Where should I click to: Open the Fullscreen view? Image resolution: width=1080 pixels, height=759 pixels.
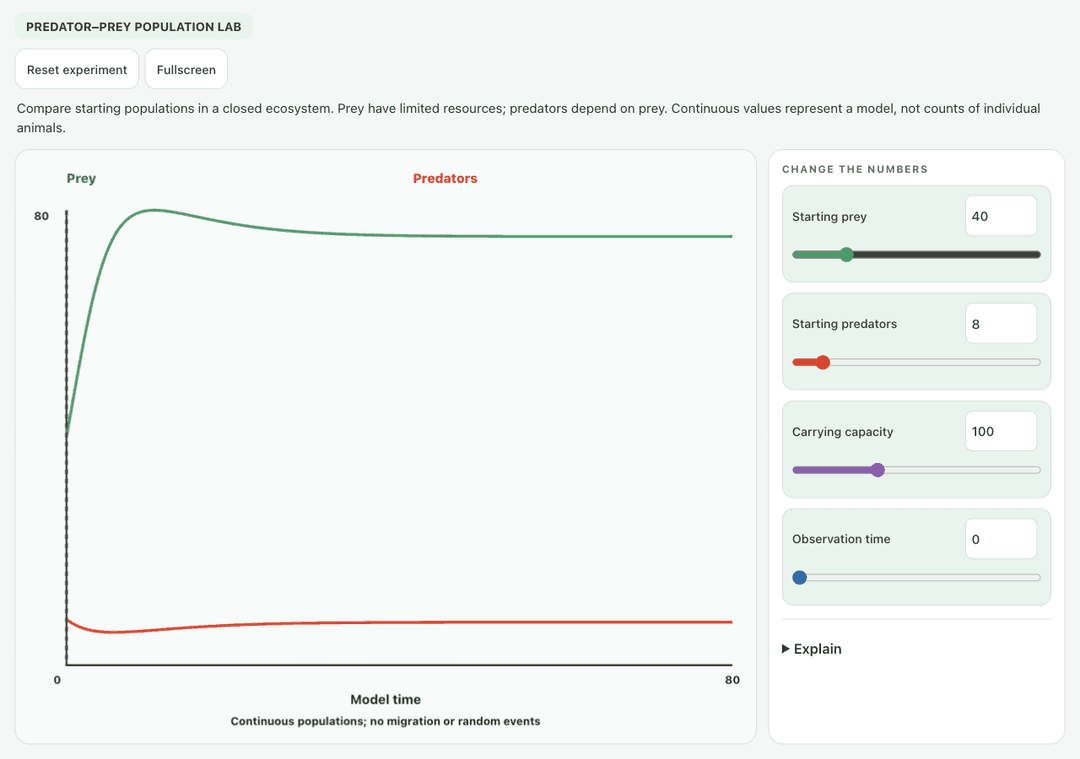(x=186, y=70)
